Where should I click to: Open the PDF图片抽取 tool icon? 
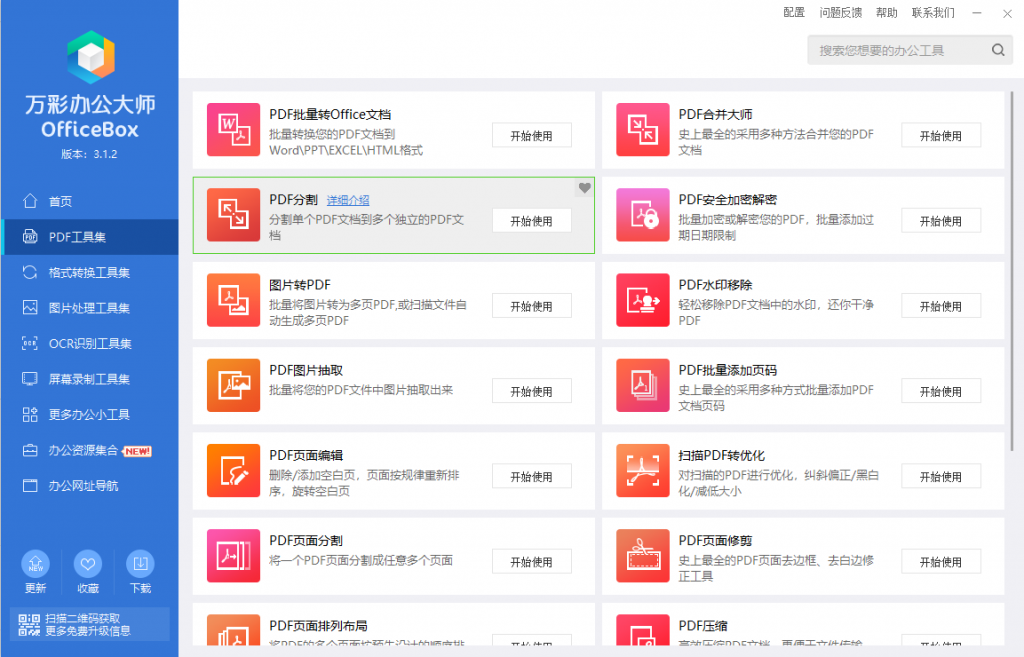233,385
